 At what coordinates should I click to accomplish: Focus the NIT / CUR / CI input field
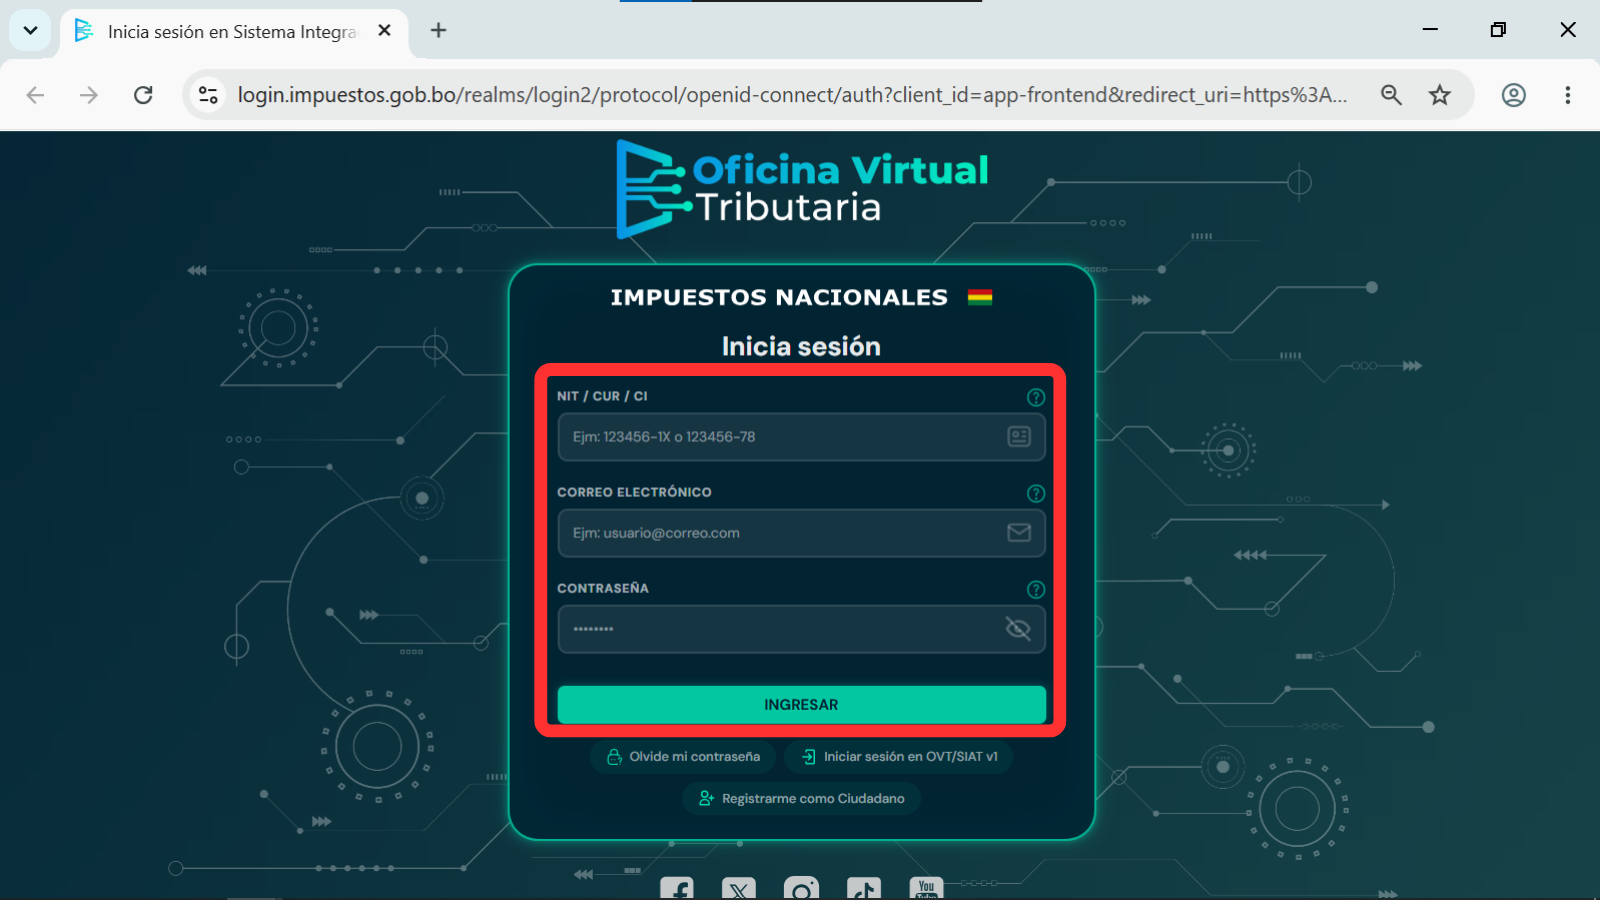point(801,437)
